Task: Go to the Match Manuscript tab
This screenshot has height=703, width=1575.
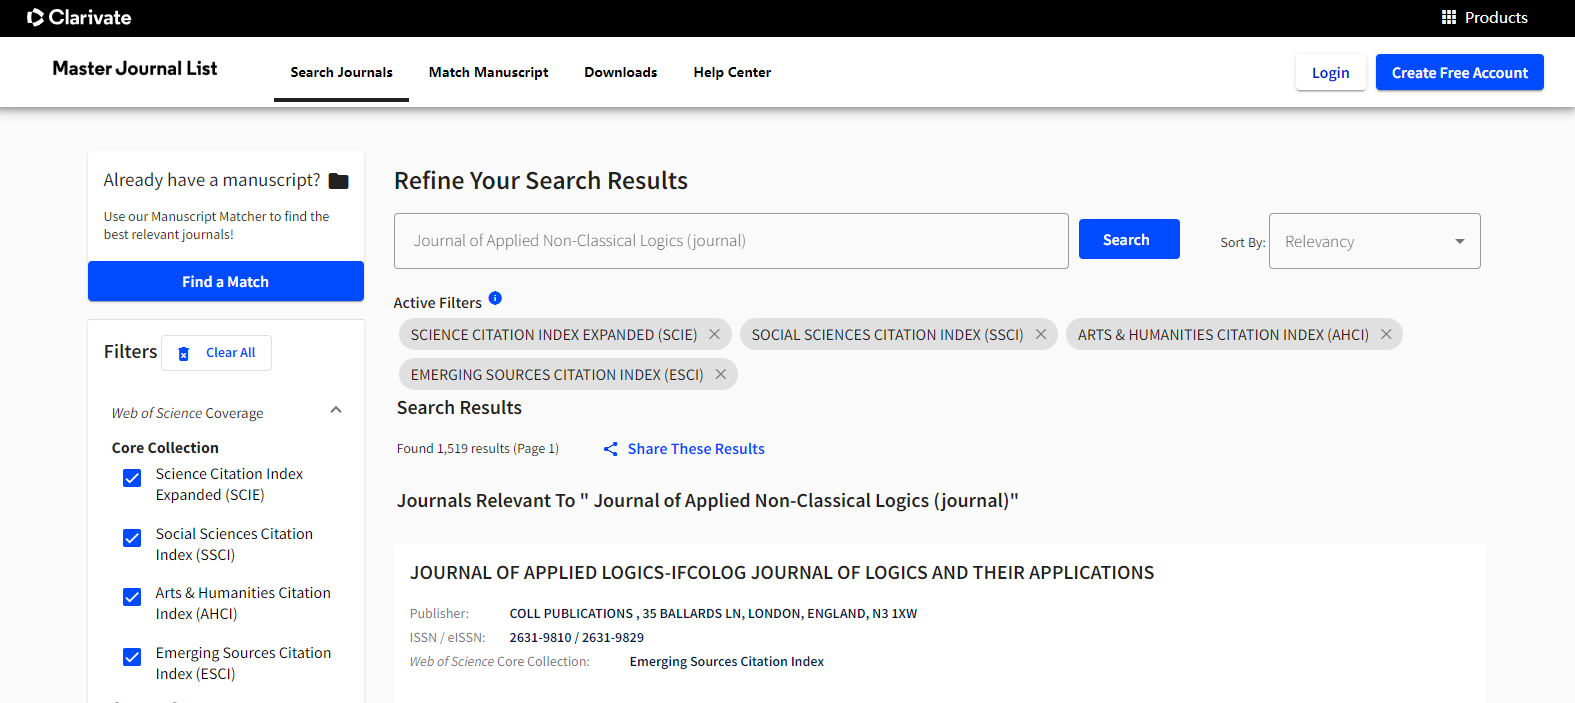Action: 488,72
